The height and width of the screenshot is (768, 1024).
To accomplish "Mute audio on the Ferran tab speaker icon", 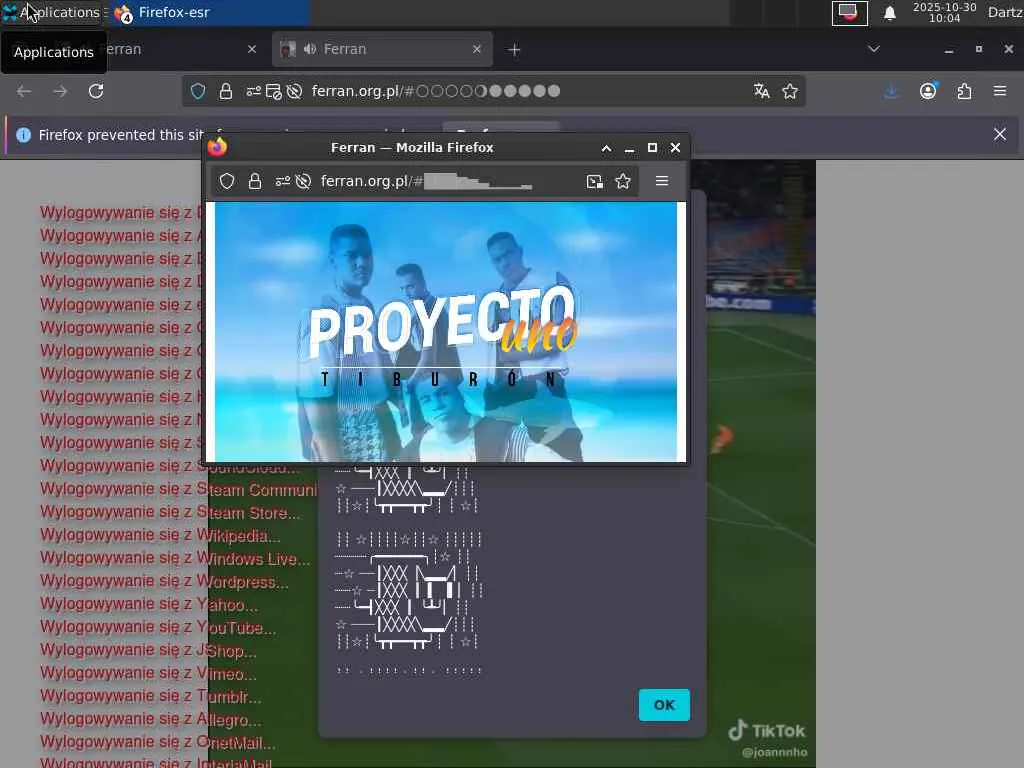I will coord(310,49).
